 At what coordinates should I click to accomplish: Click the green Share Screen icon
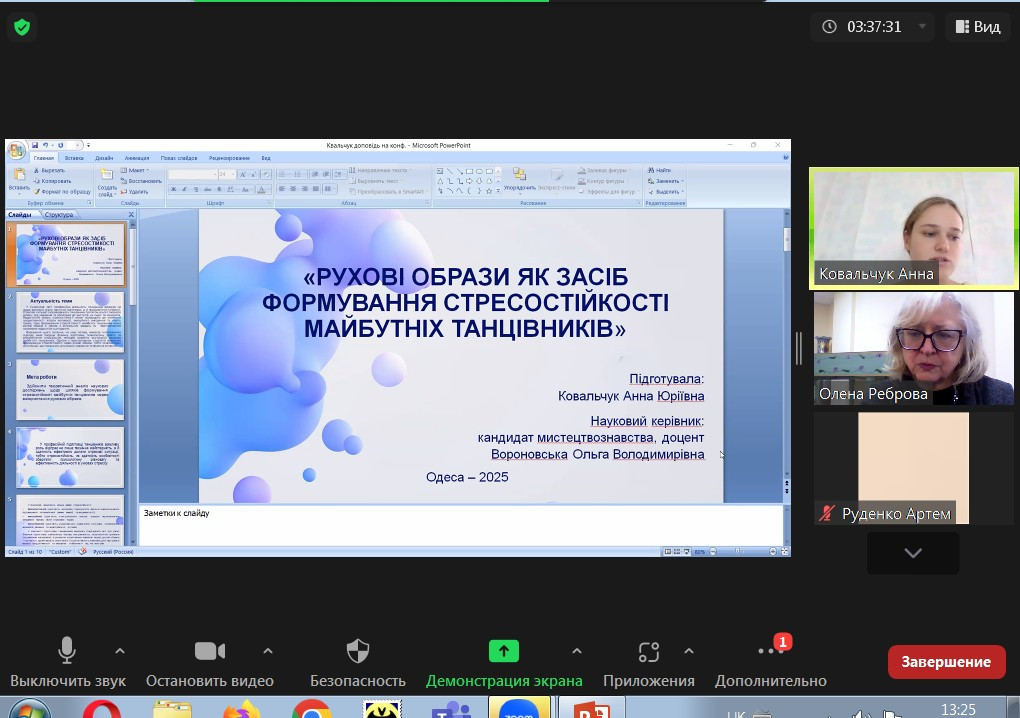coord(503,651)
